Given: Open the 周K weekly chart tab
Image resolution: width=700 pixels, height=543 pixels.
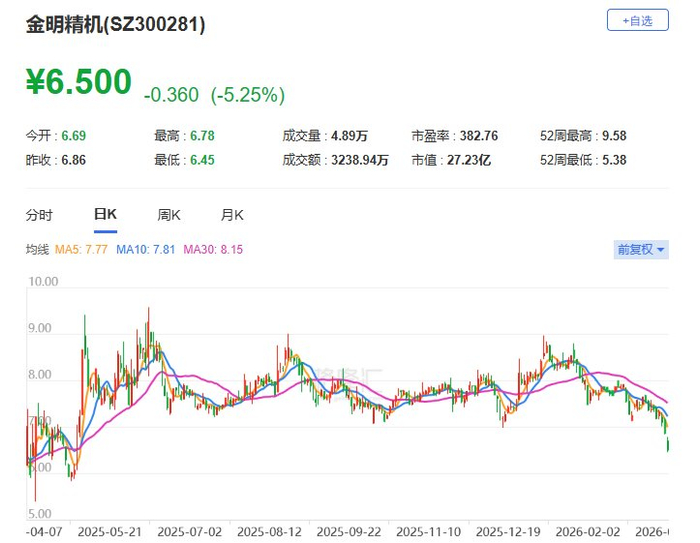Looking at the screenshot, I should 169,215.
